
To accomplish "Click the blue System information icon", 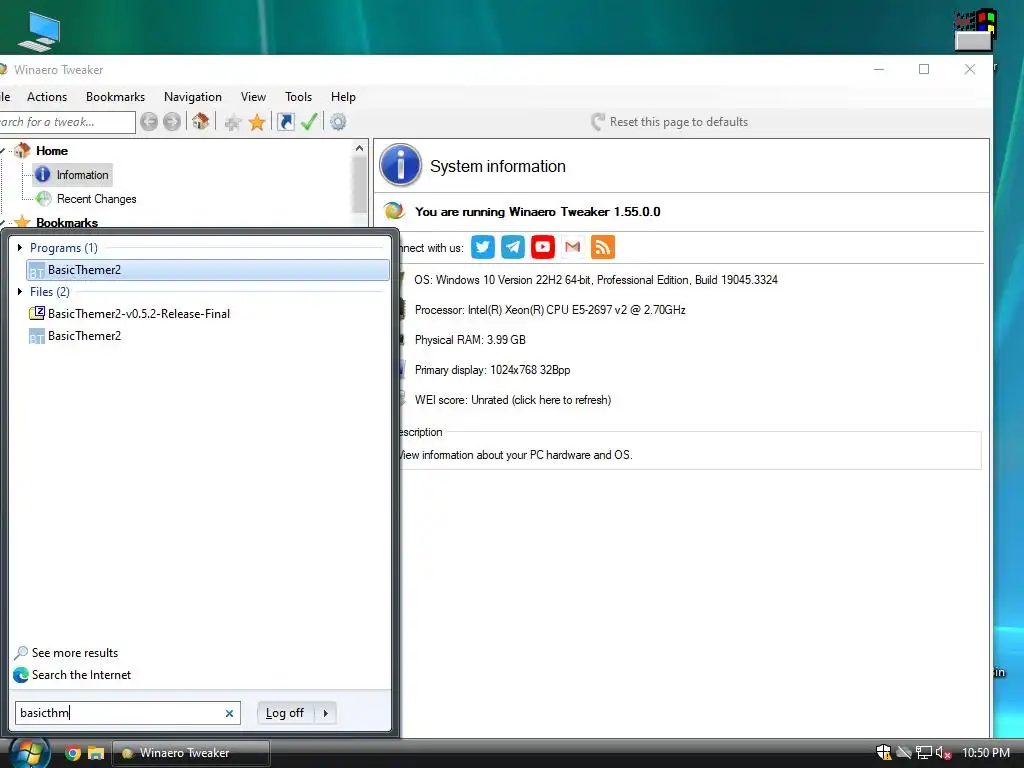I will click(x=400, y=165).
